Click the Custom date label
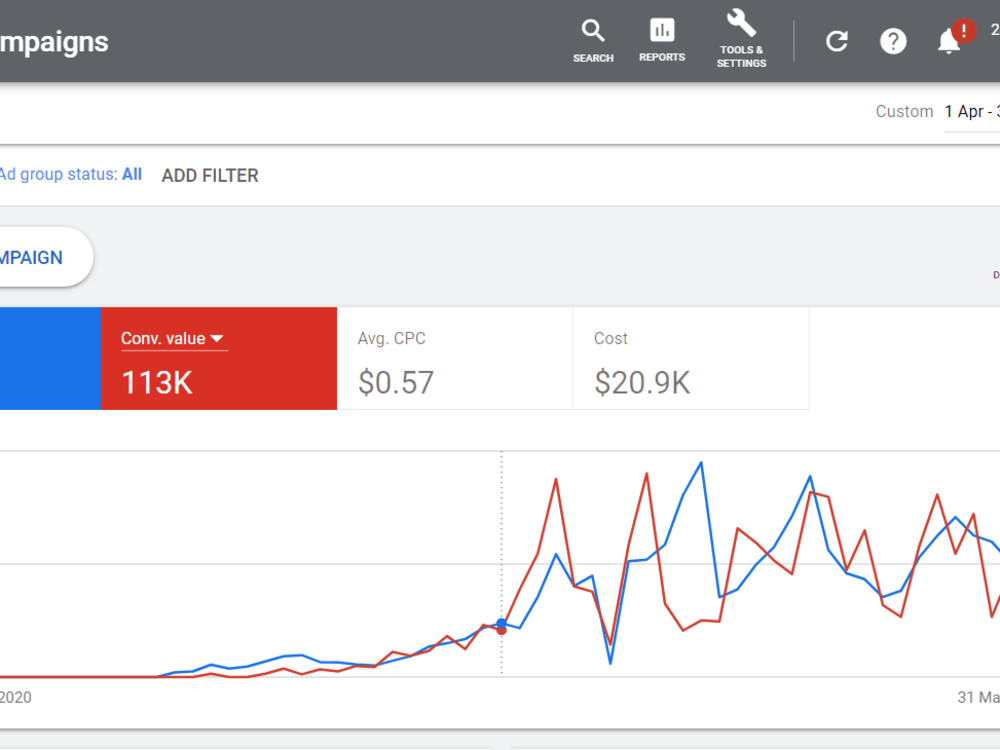 coord(904,112)
